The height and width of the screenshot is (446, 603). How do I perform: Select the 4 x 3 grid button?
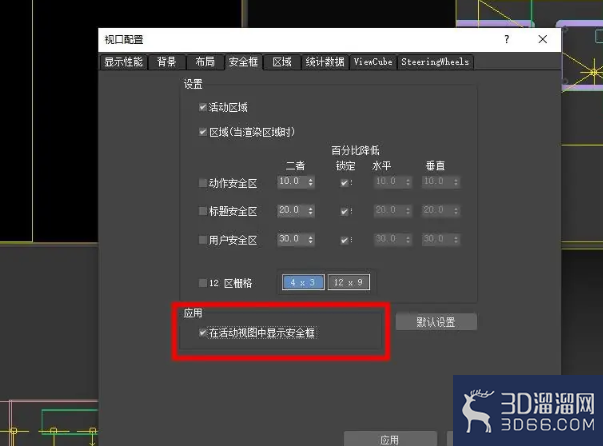pos(303,282)
